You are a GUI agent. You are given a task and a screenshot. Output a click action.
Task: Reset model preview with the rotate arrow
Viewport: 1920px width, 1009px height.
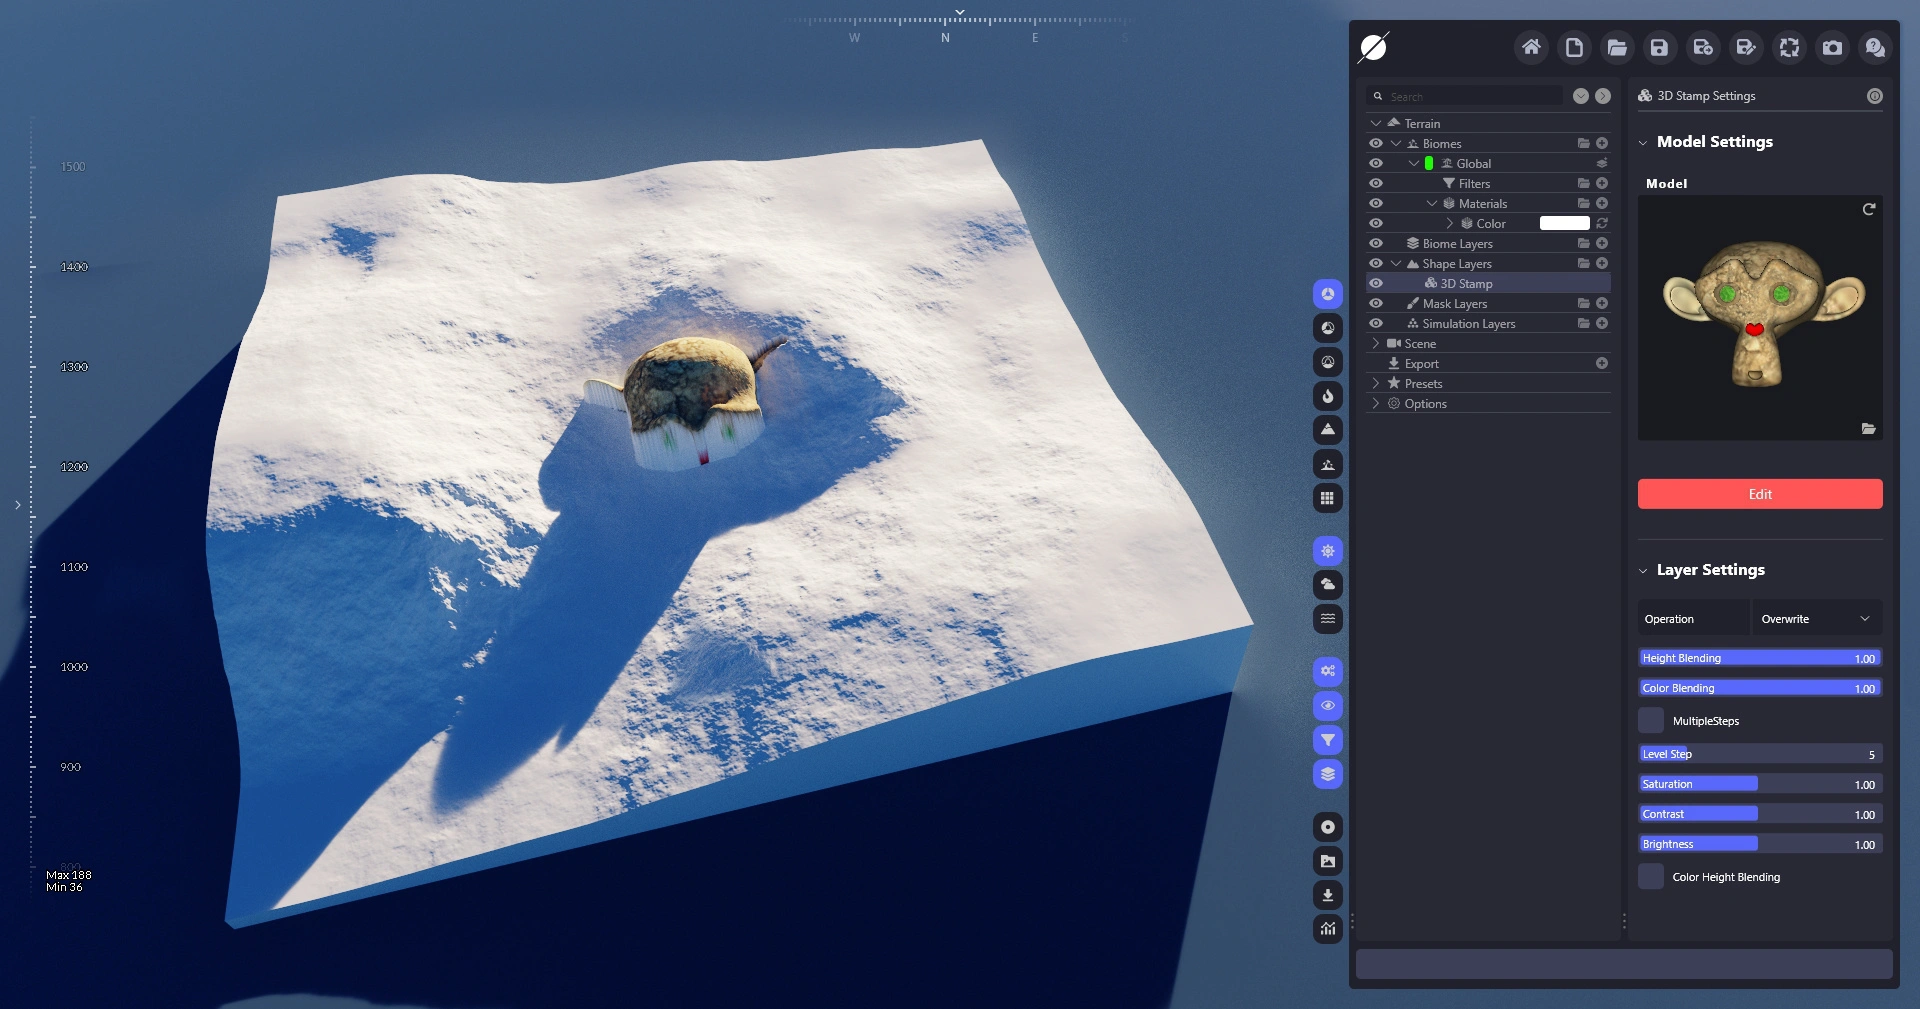[x=1868, y=209]
